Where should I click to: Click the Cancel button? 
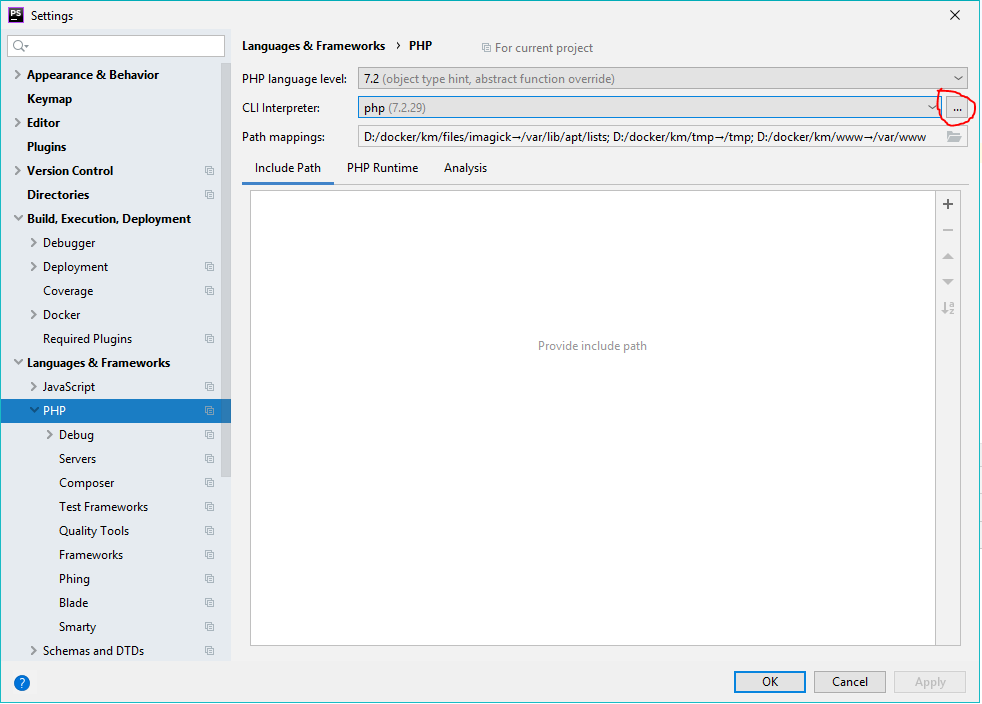[849, 682]
